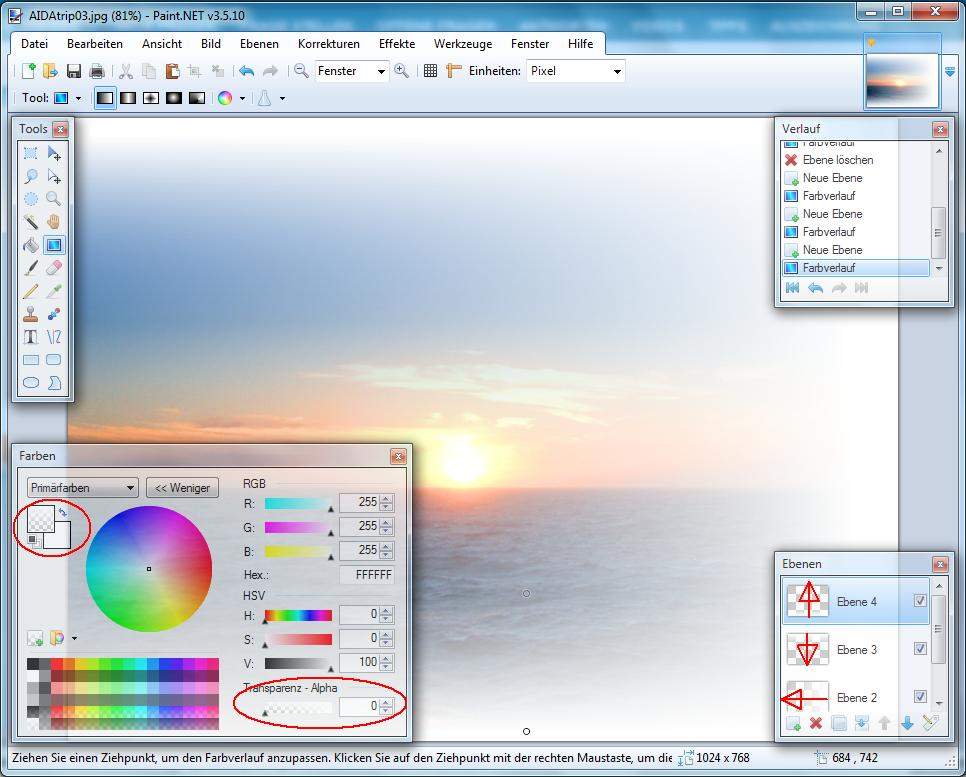The width and height of the screenshot is (966, 777).
Task: Delete layer using red X icon
Action: click(x=816, y=723)
